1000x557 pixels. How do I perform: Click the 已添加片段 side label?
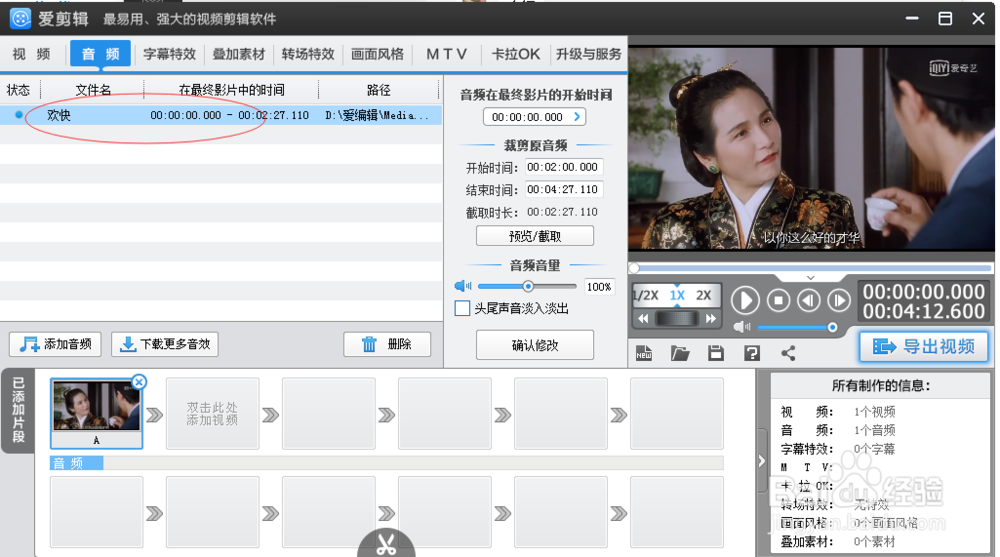click(18, 410)
